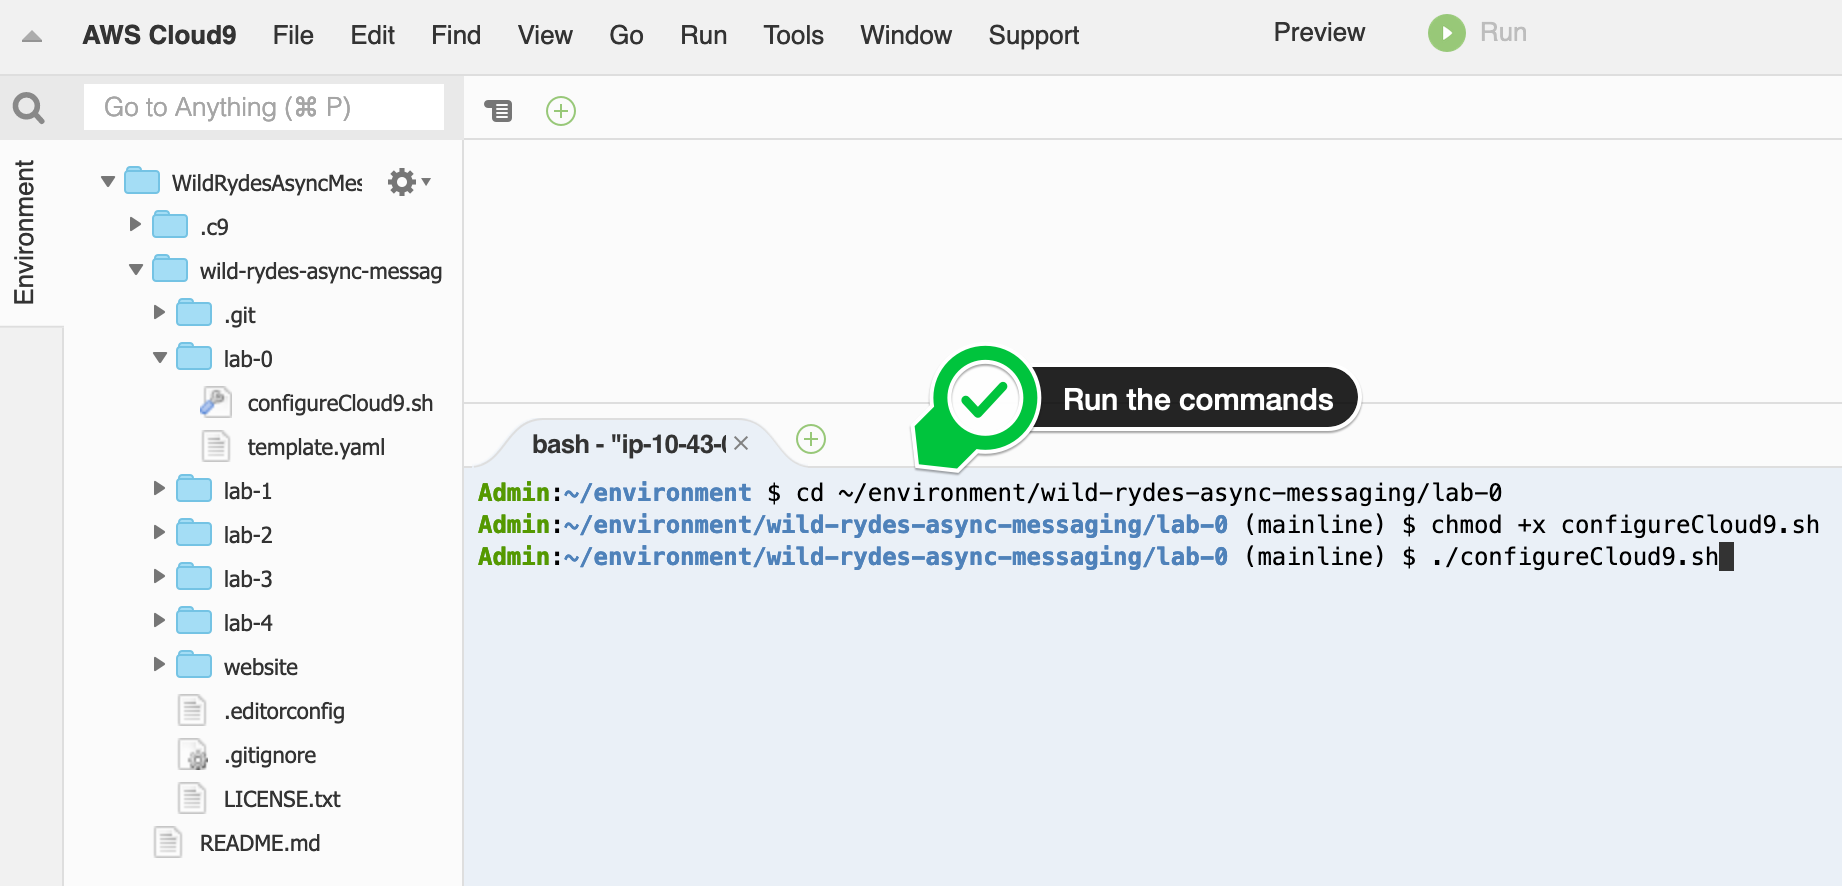Viewport: 1842px width, 886px height.
Task: Expand the website folder
Action: pos(159,665)
